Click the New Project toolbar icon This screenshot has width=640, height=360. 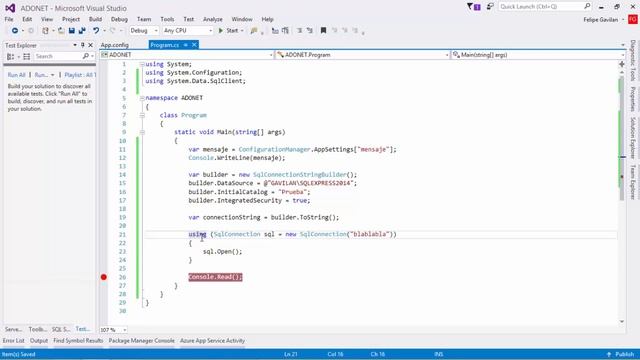pyautogui.click(x=45, y=31)
